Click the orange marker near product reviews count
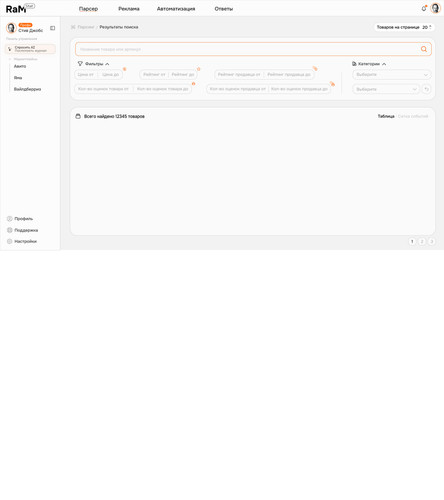Screen dimensions: 444x500 point(193,84)
